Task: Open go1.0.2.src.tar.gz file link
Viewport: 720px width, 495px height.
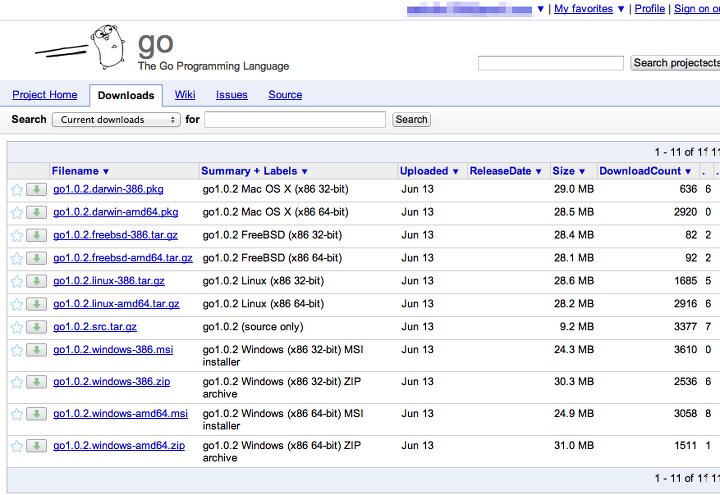Action: [95, 326]
